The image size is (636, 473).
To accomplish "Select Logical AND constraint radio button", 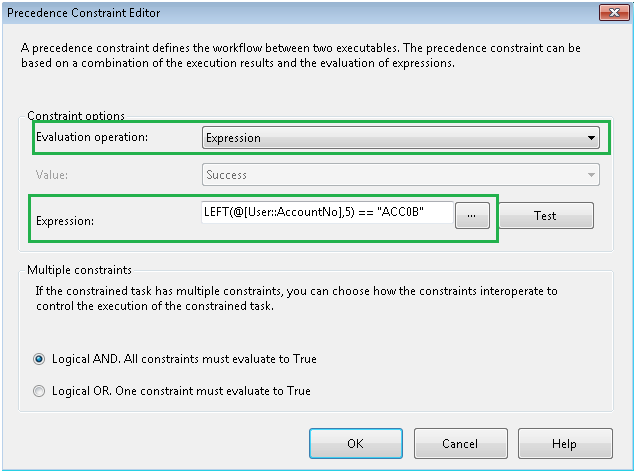I will (x=39, y=359).
